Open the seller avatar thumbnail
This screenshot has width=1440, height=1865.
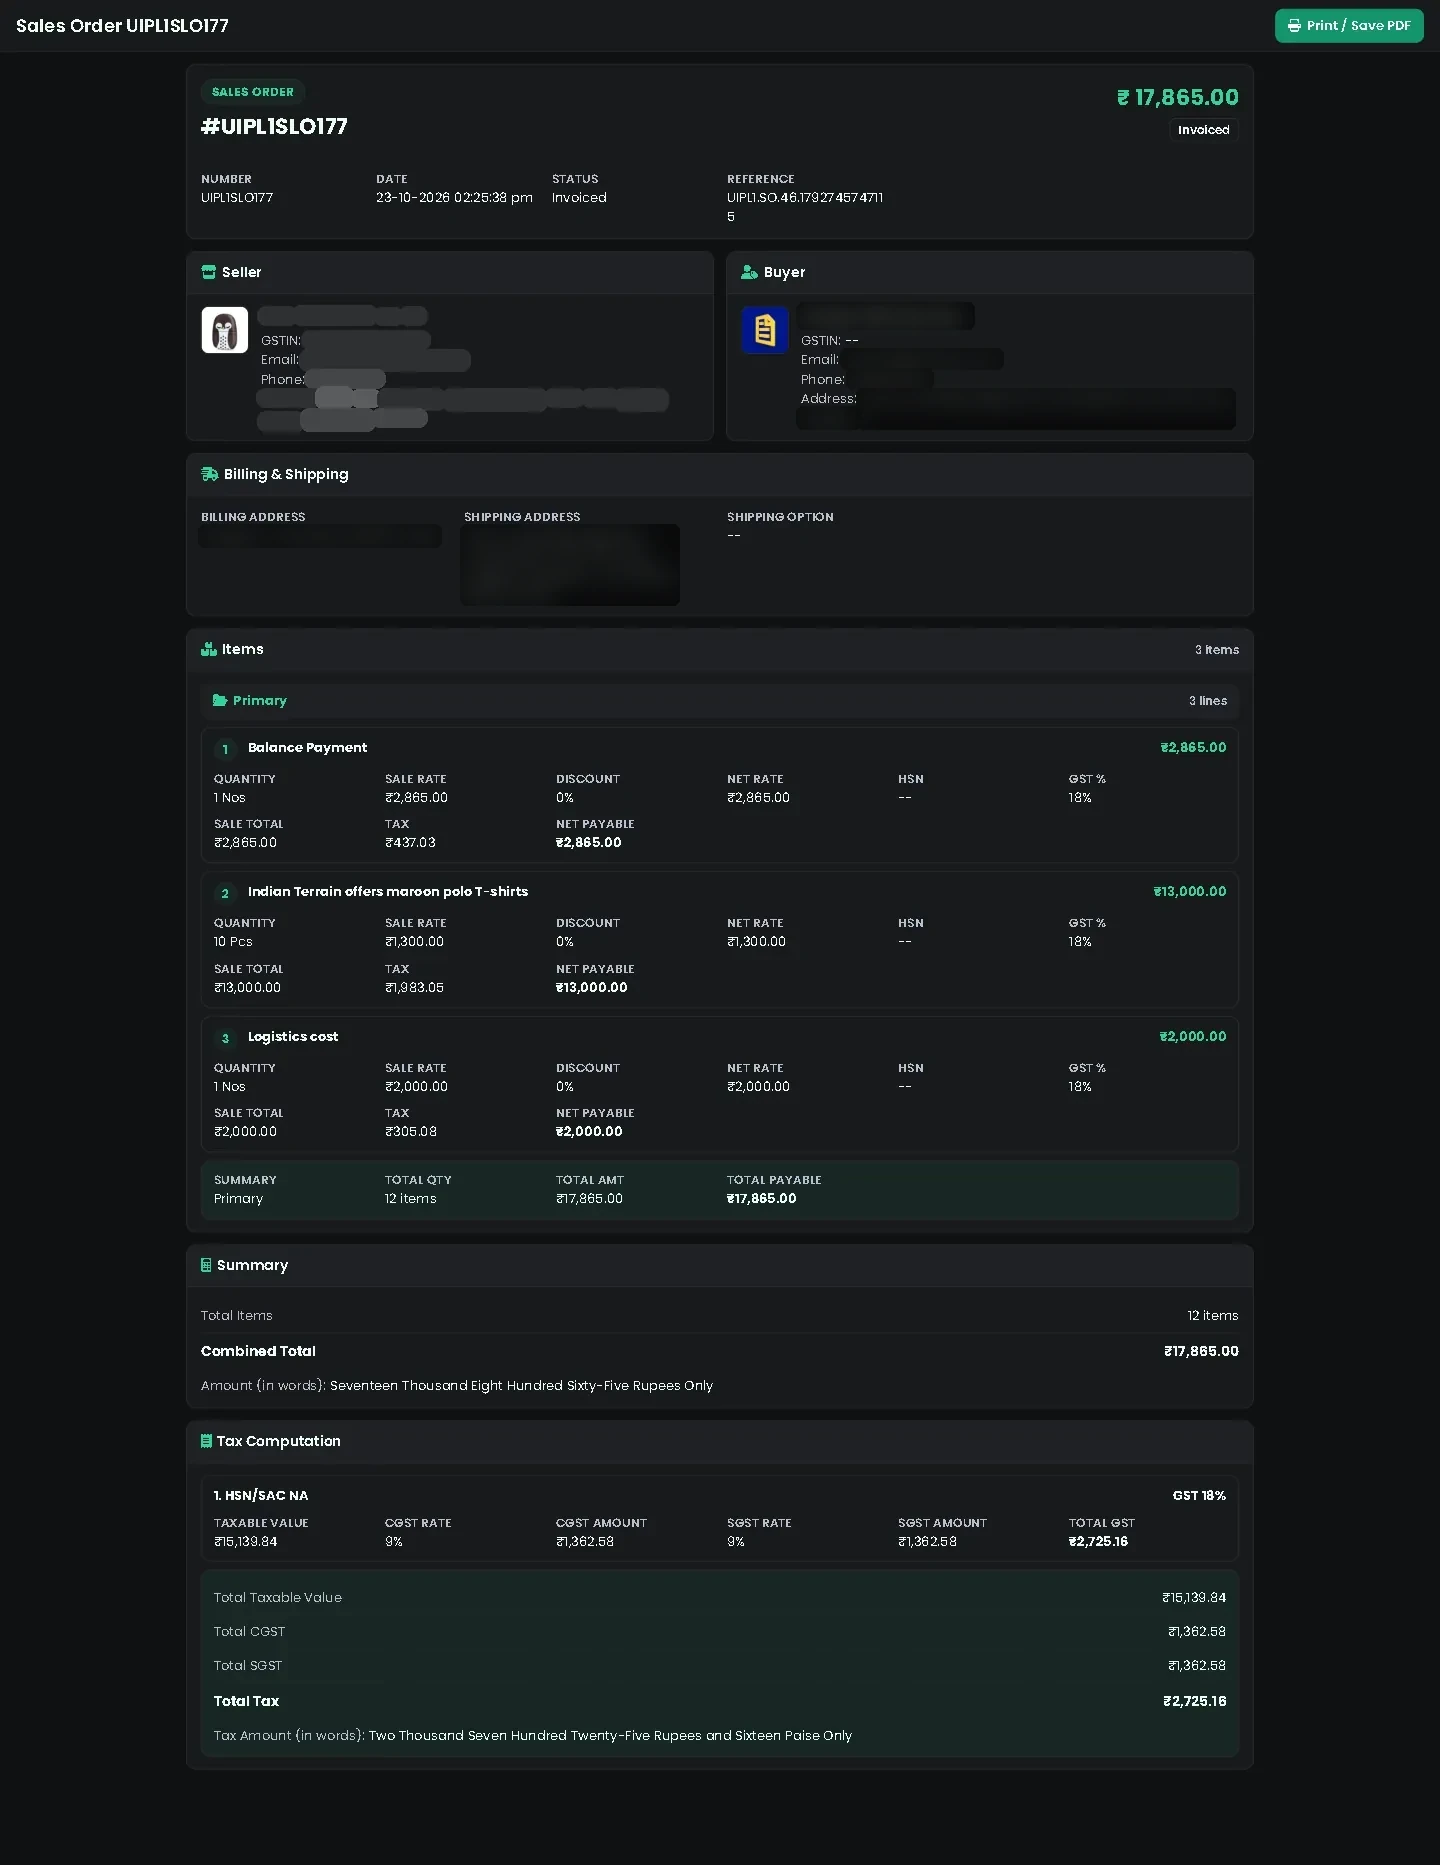225,330
